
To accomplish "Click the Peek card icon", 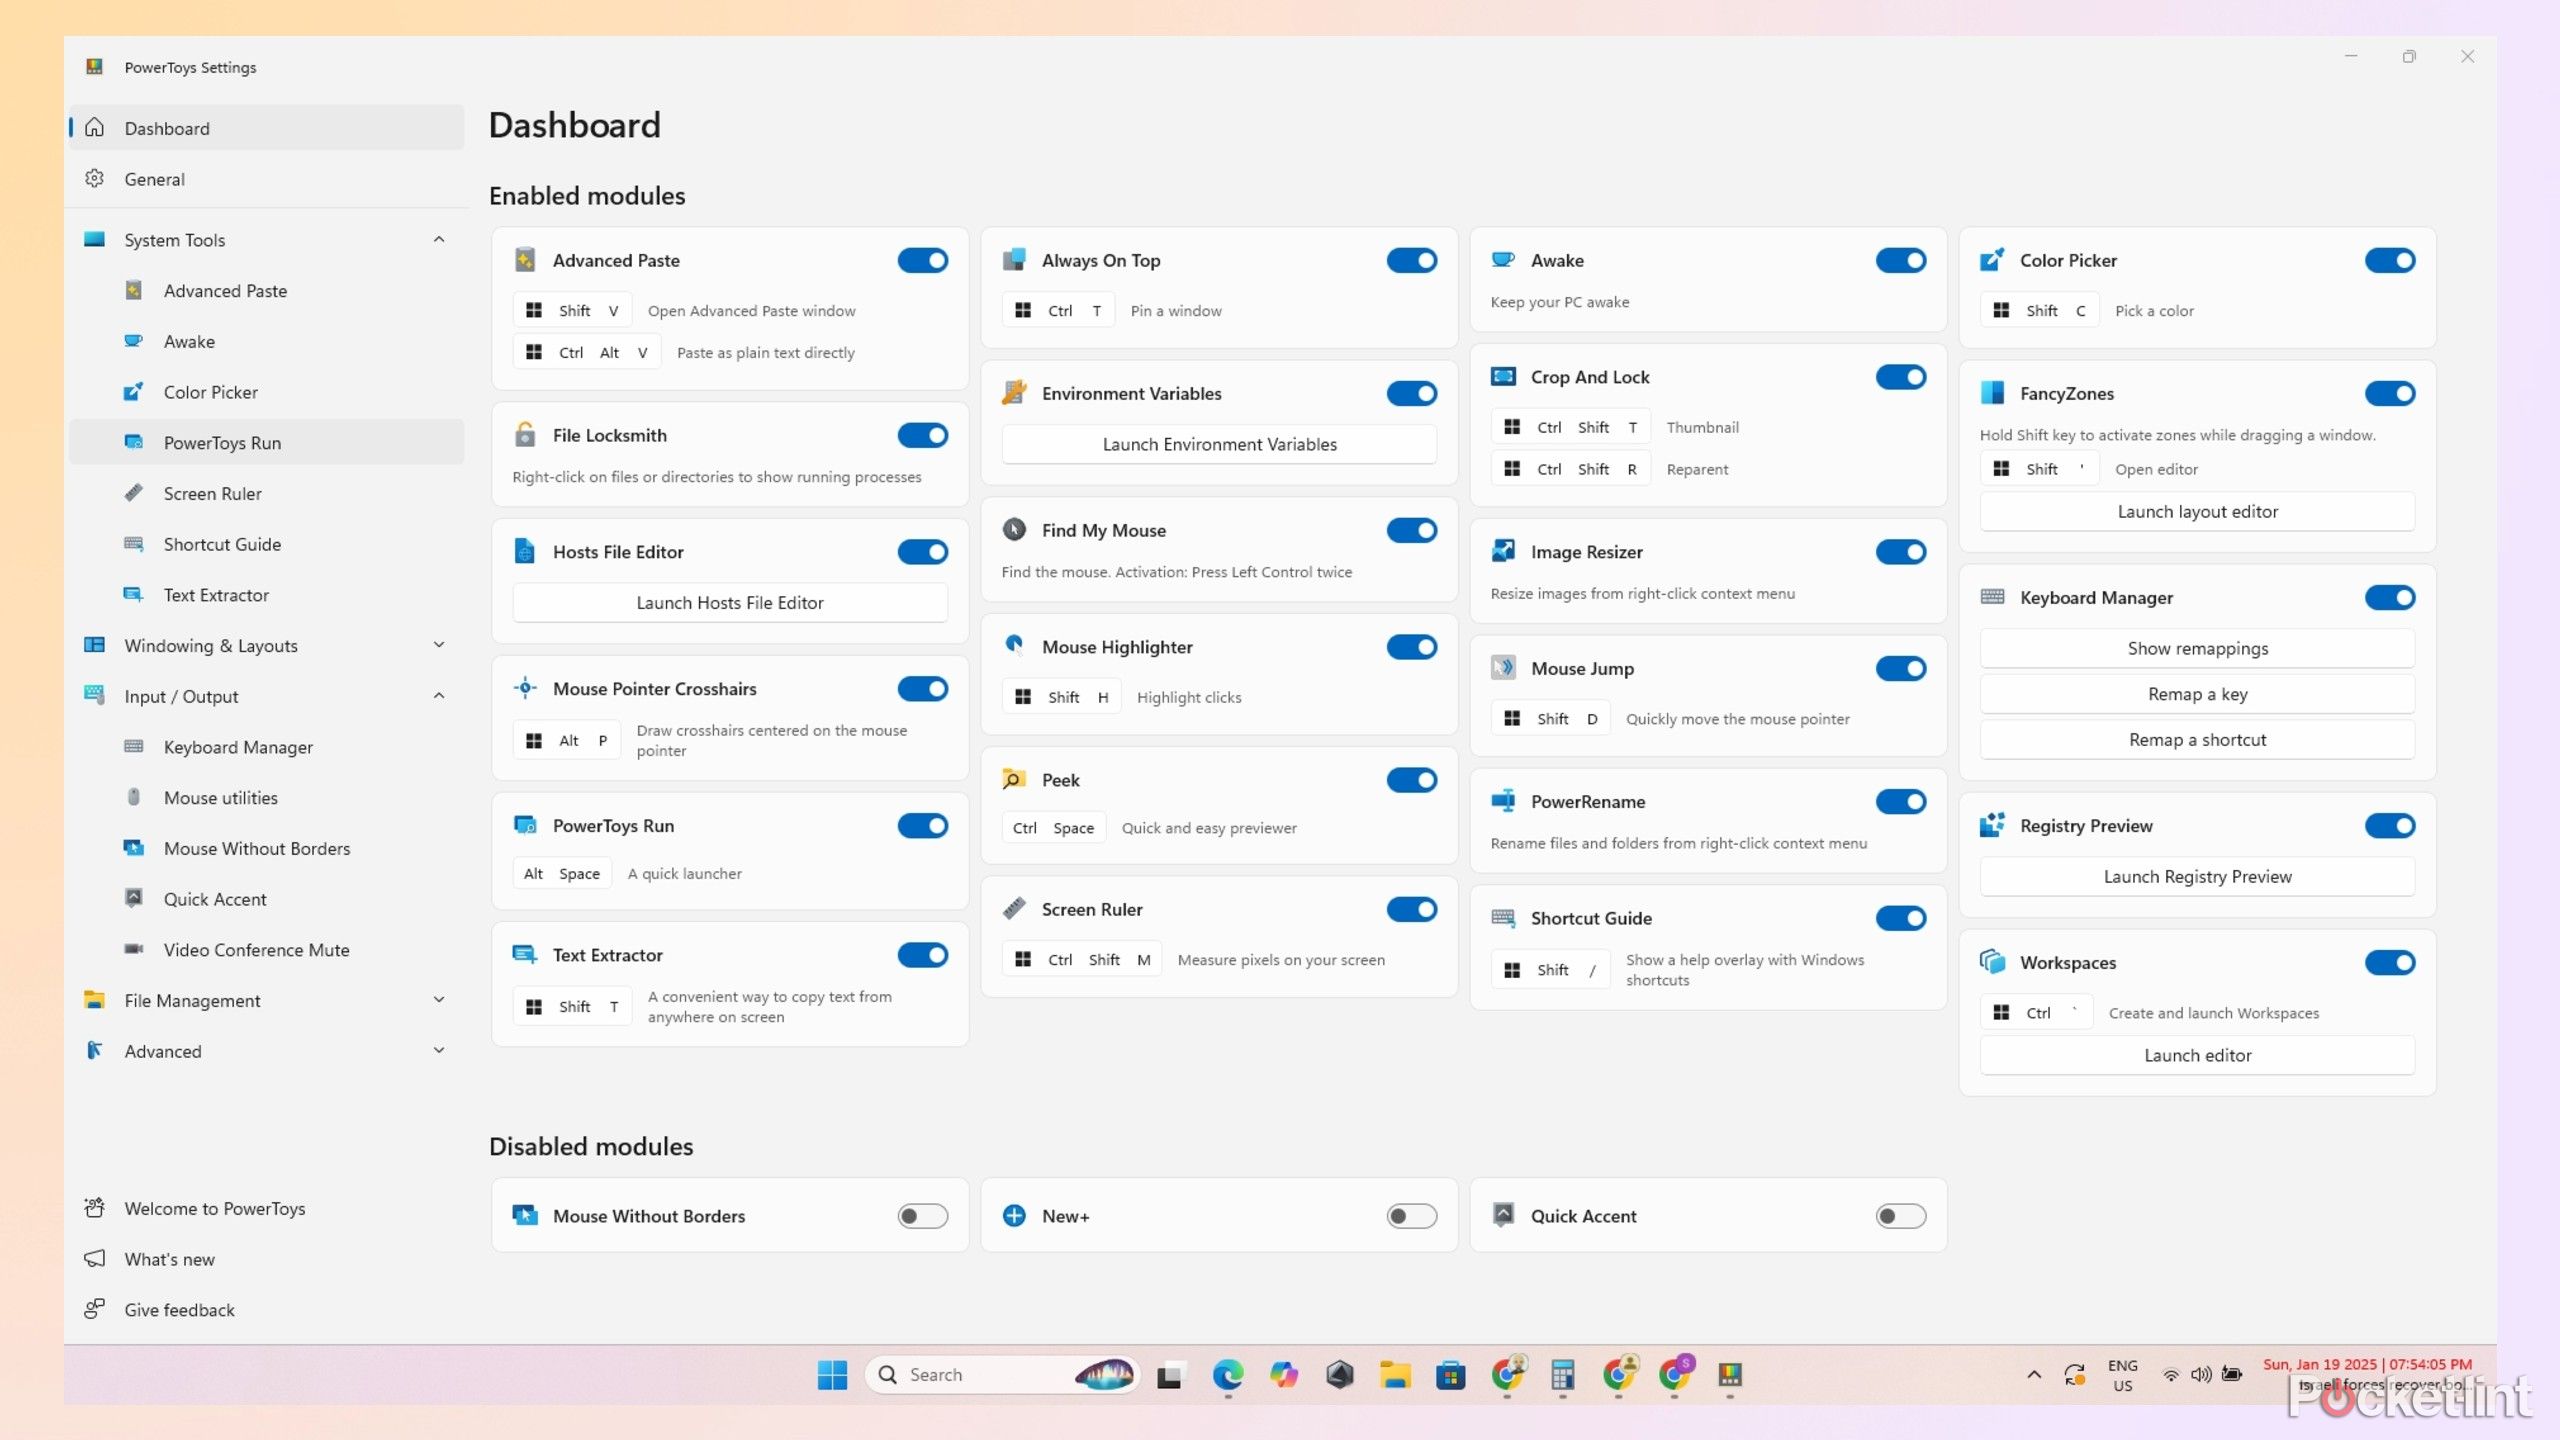I will [x=1014, y=780].
